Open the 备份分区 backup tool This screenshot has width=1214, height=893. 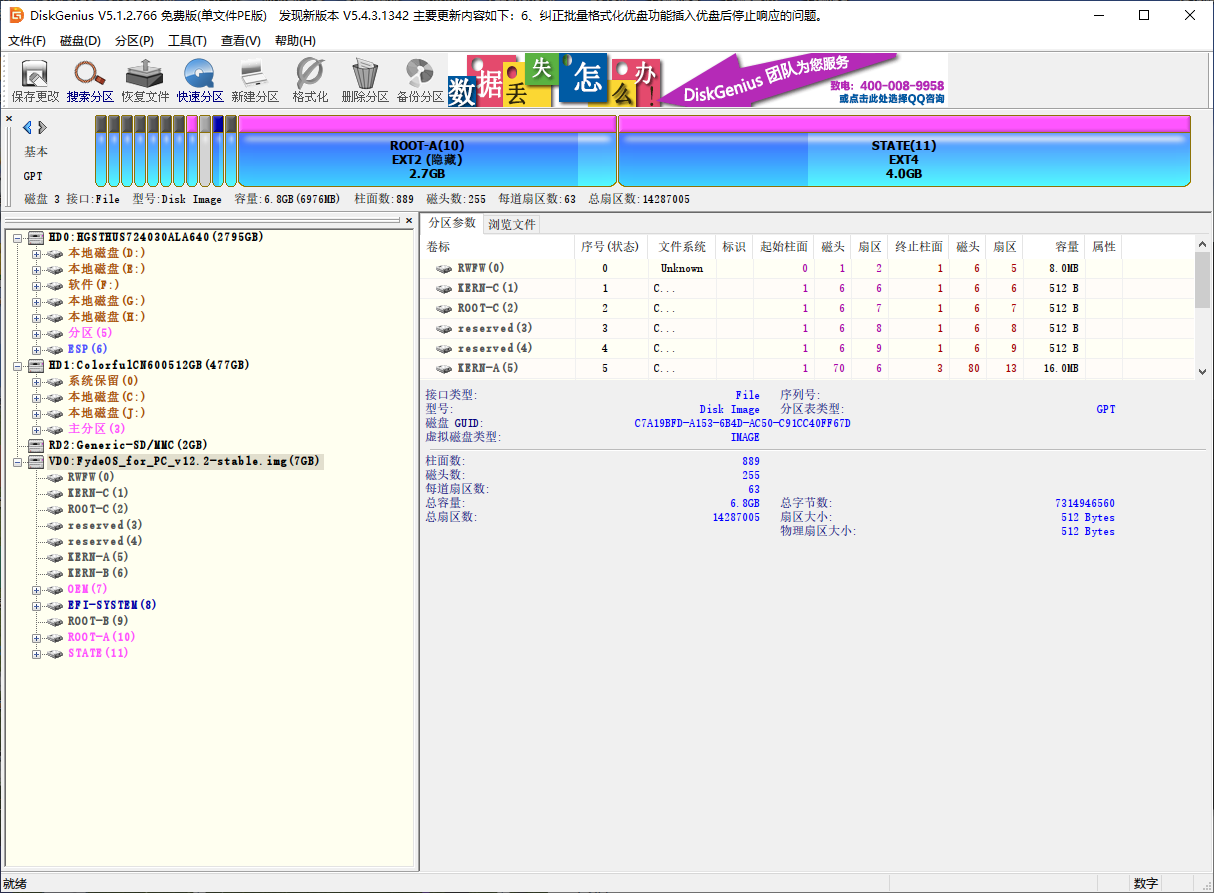tap(420, 81)
